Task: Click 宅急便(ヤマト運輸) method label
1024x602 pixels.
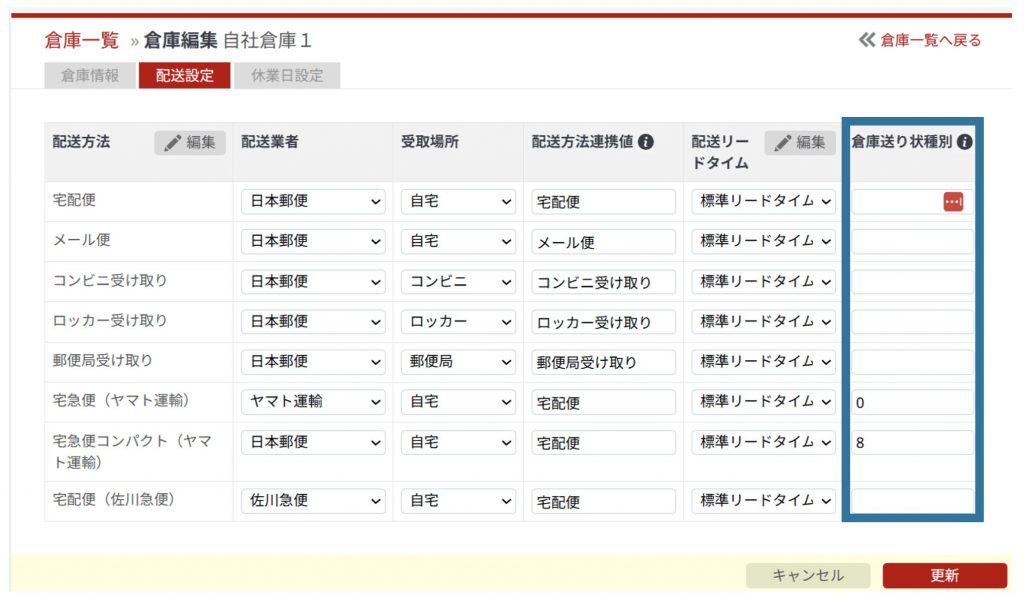Action: click(x=121, y=400)
